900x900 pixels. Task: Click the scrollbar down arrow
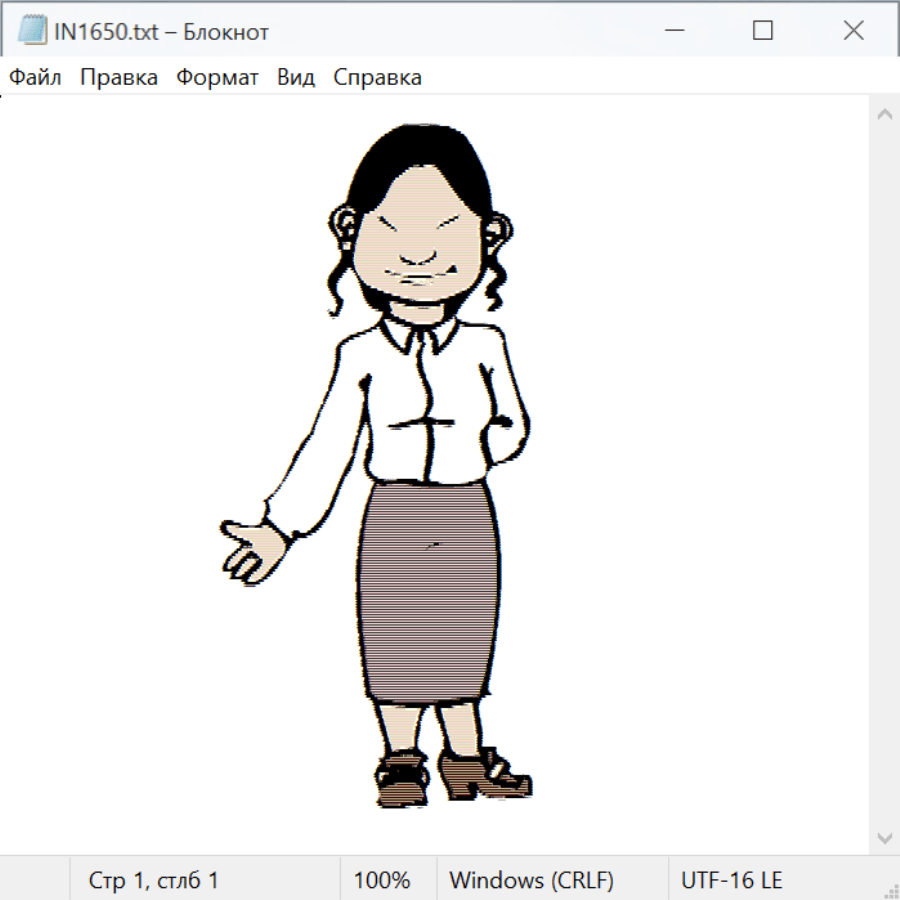884,837
